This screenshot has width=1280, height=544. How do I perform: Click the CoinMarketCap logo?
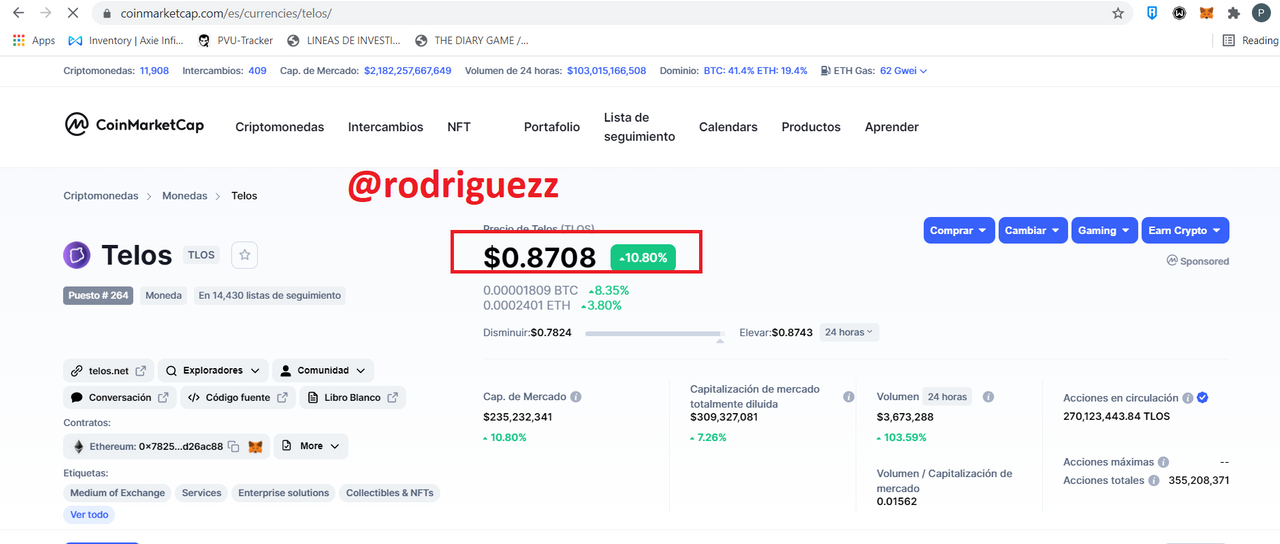tap(134, 125)
